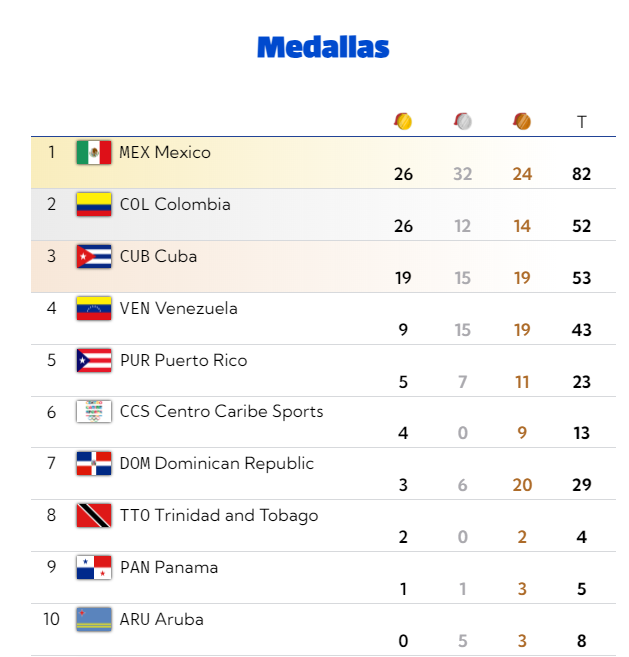Click the bronze medal column icon

click(x=522, y=121)
